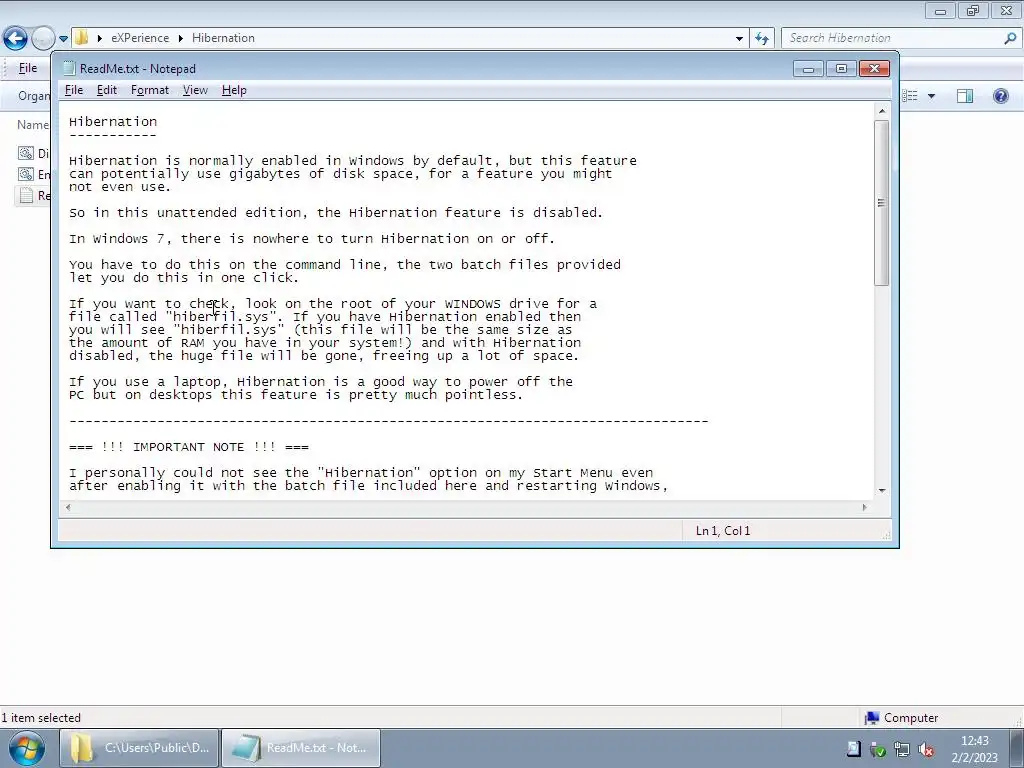The image size is (1024, 768).
Task: Click Notepad horizontal scroll right arrow
Action: pos(865,507)
